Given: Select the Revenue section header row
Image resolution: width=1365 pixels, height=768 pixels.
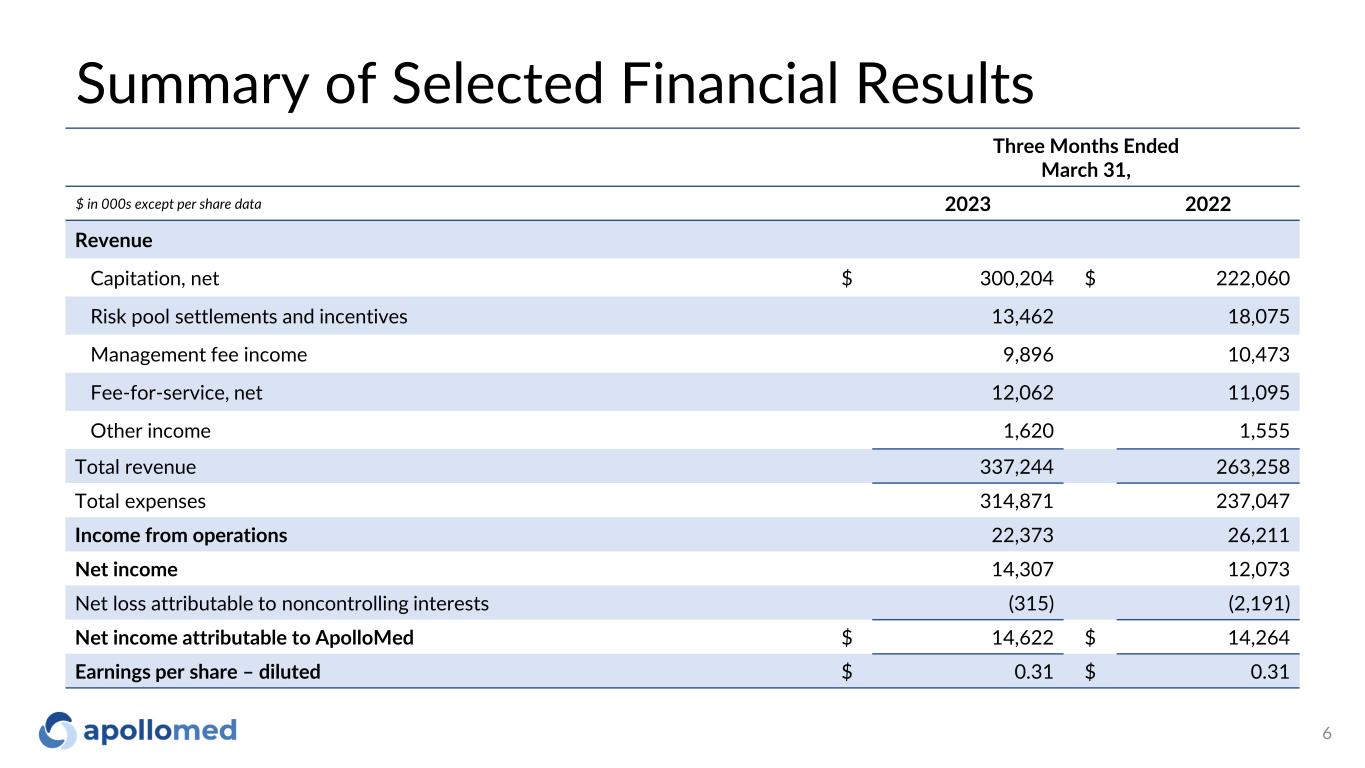Looking at the screenshot, I should (x=114, y=241).
